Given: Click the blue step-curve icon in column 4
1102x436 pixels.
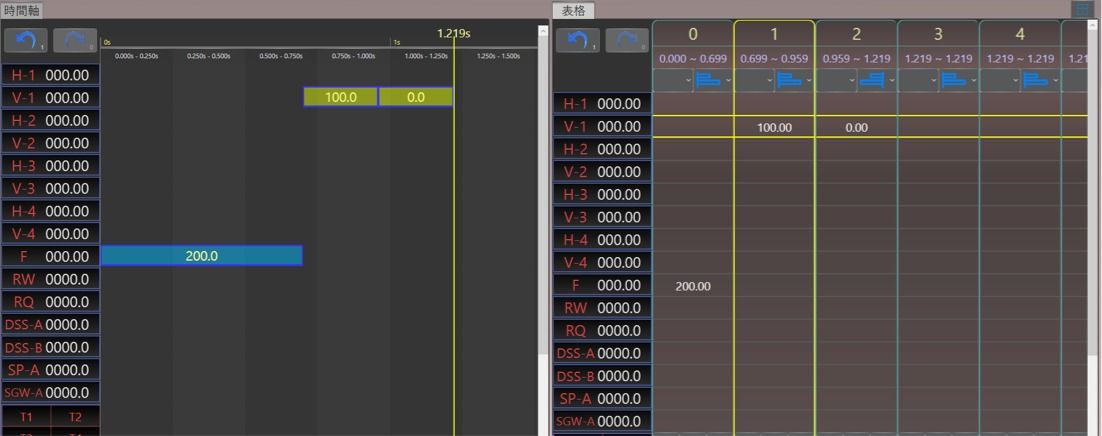Looking at the screenshot, I should tap(1037, 80).
